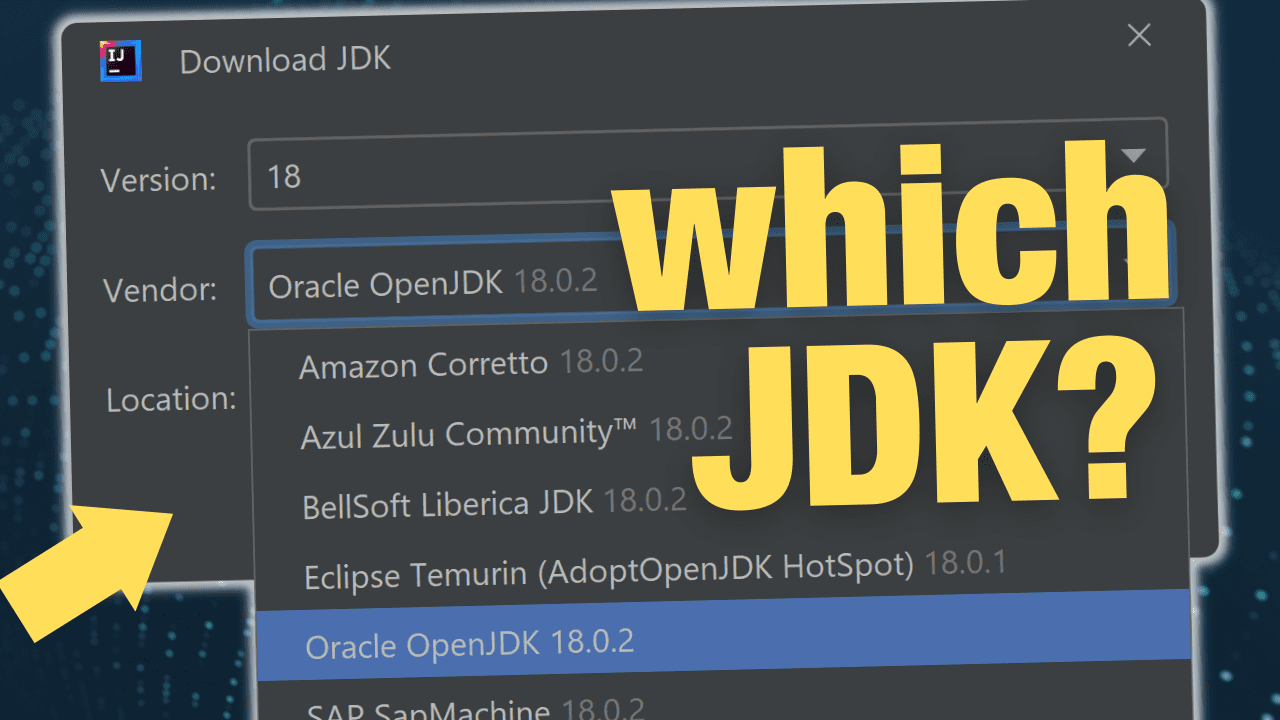Select Eclipse Temurin (AdoptOpenJDK HotSpot) entry
The width and height of the screenshot is (1280, 720).
pyautogui.click(x=608, y=571)
